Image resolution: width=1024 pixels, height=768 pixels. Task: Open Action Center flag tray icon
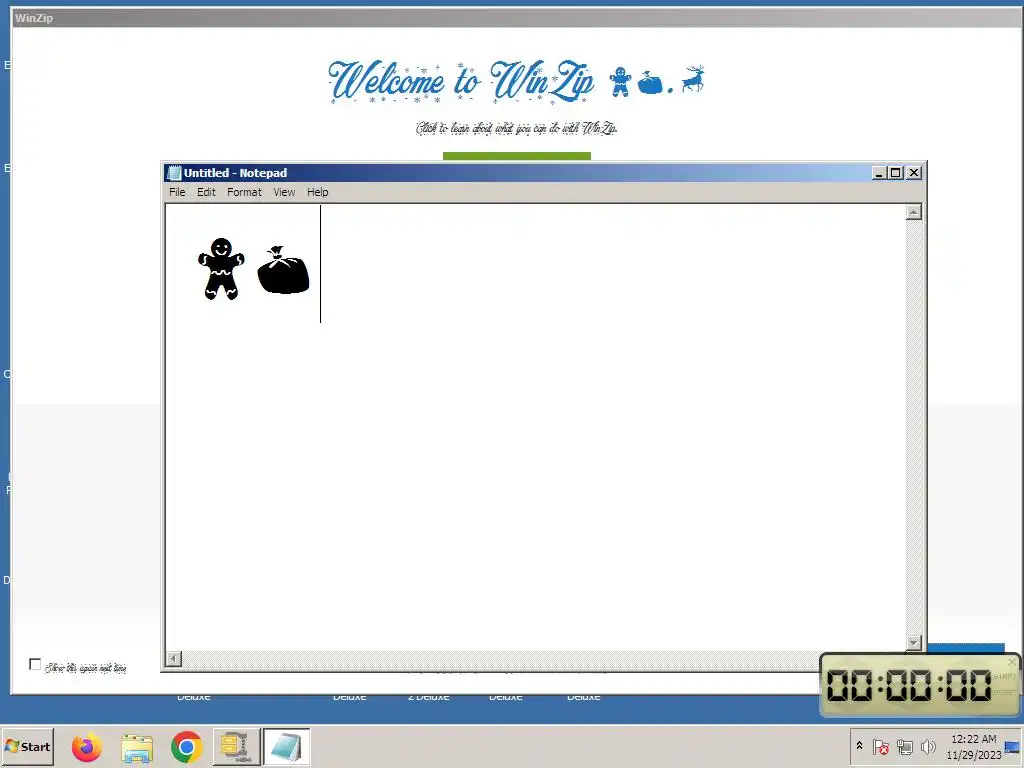coord(880,746)
